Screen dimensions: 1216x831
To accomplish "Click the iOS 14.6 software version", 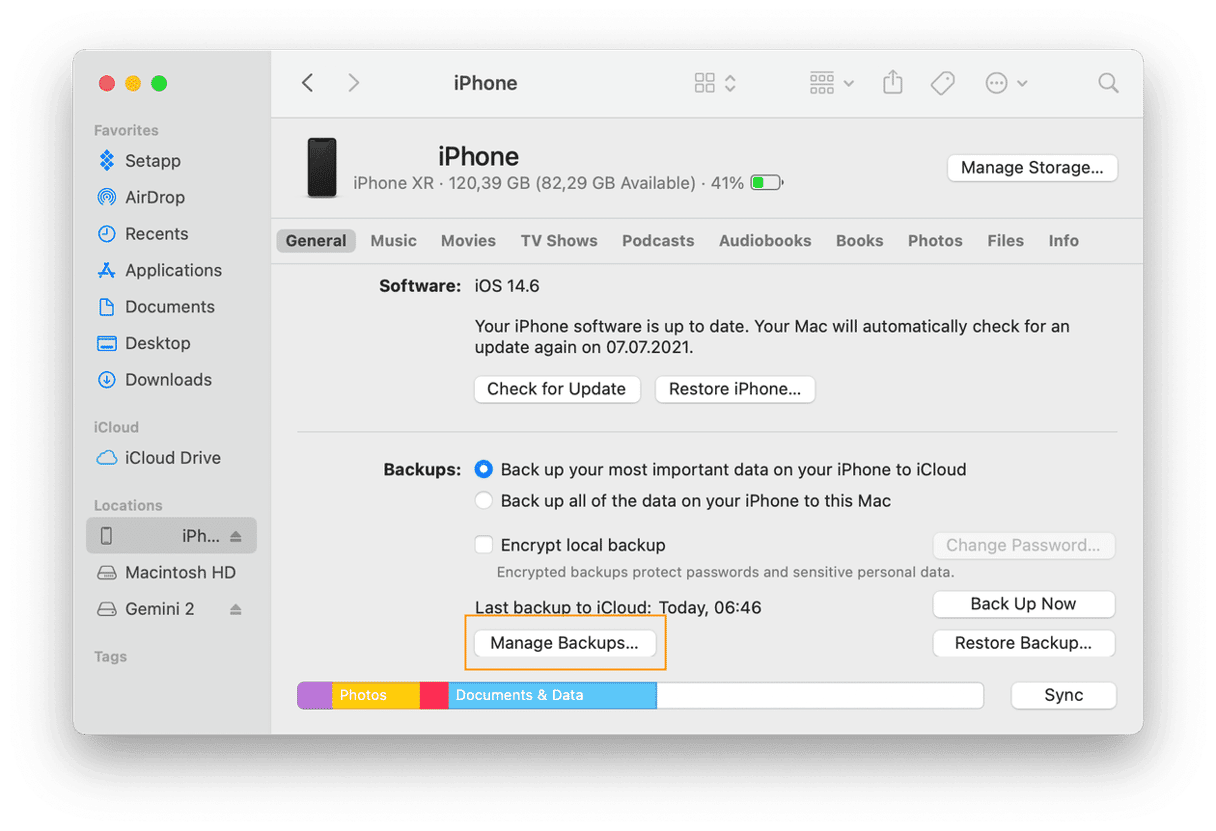I will (x=507, y=286).
